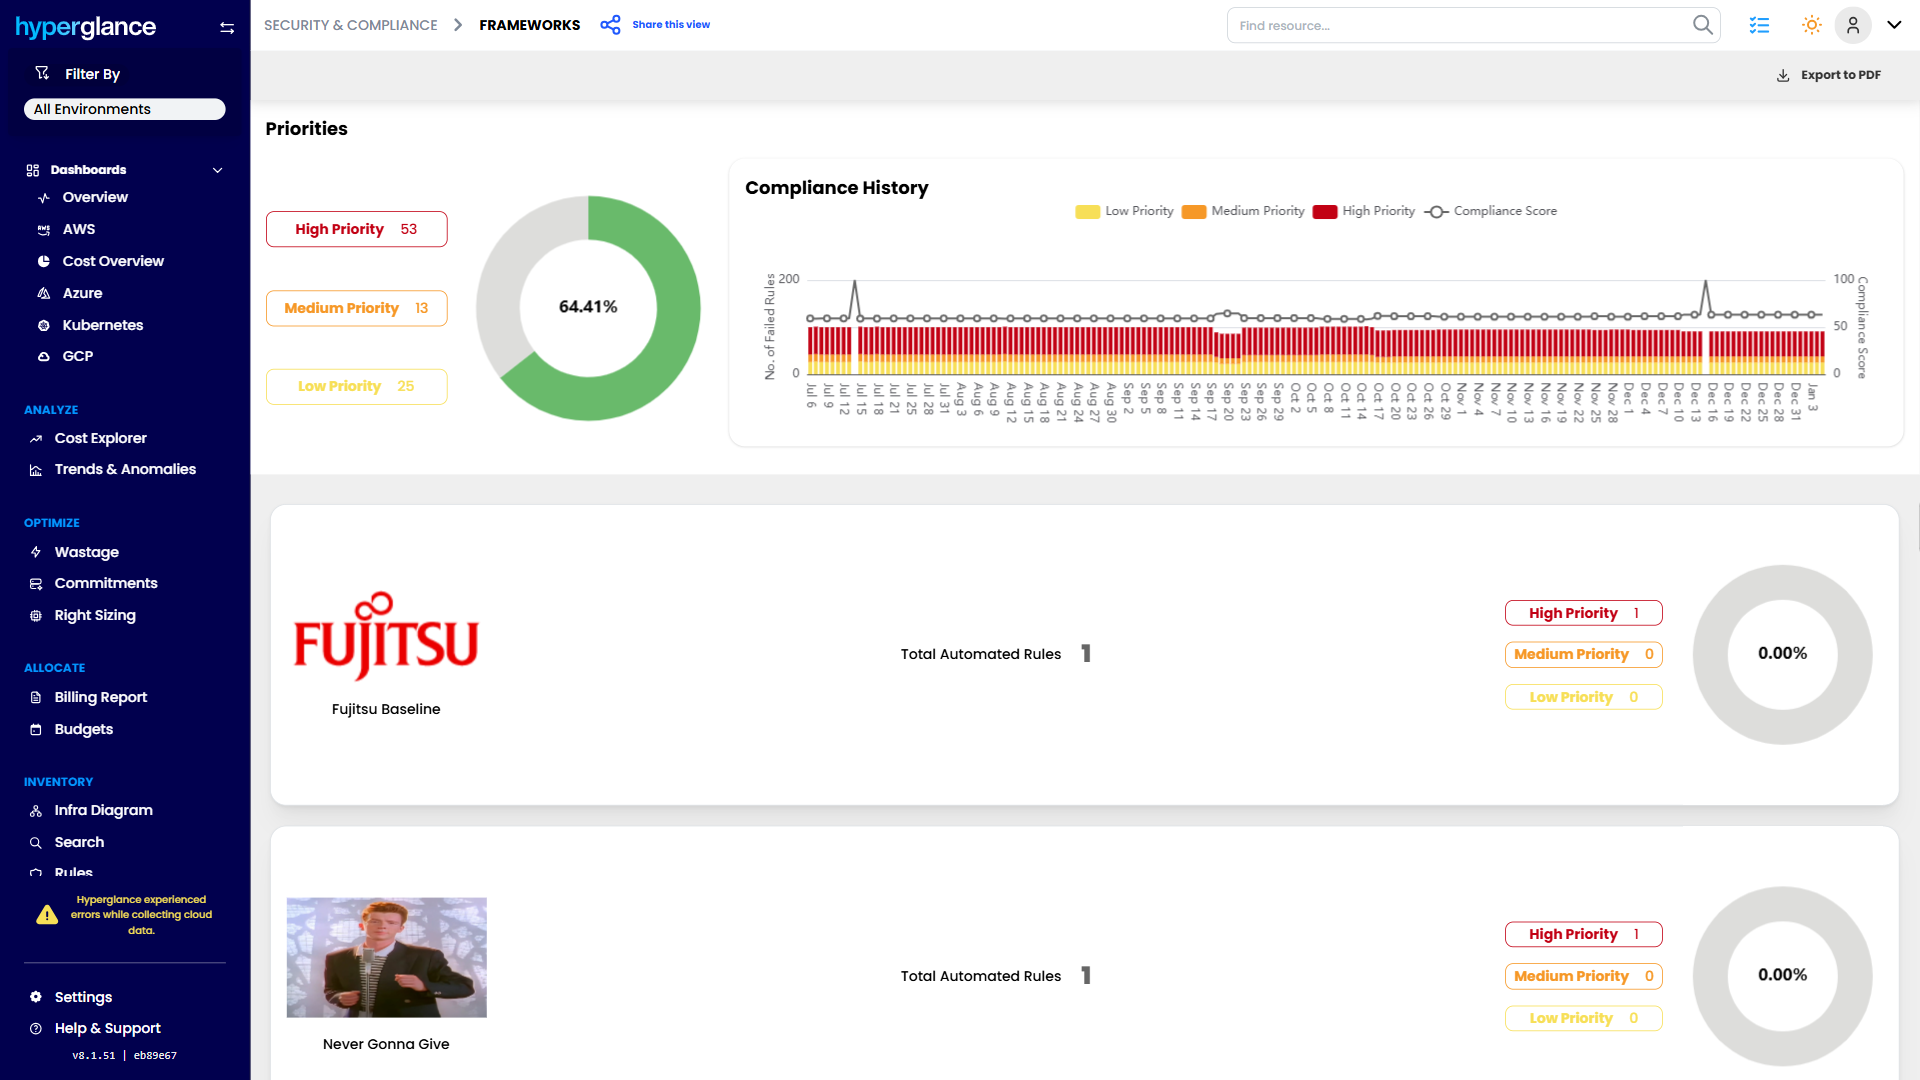
Task: Toggle Compliance Score line in chart legend
Action: 1491,211
